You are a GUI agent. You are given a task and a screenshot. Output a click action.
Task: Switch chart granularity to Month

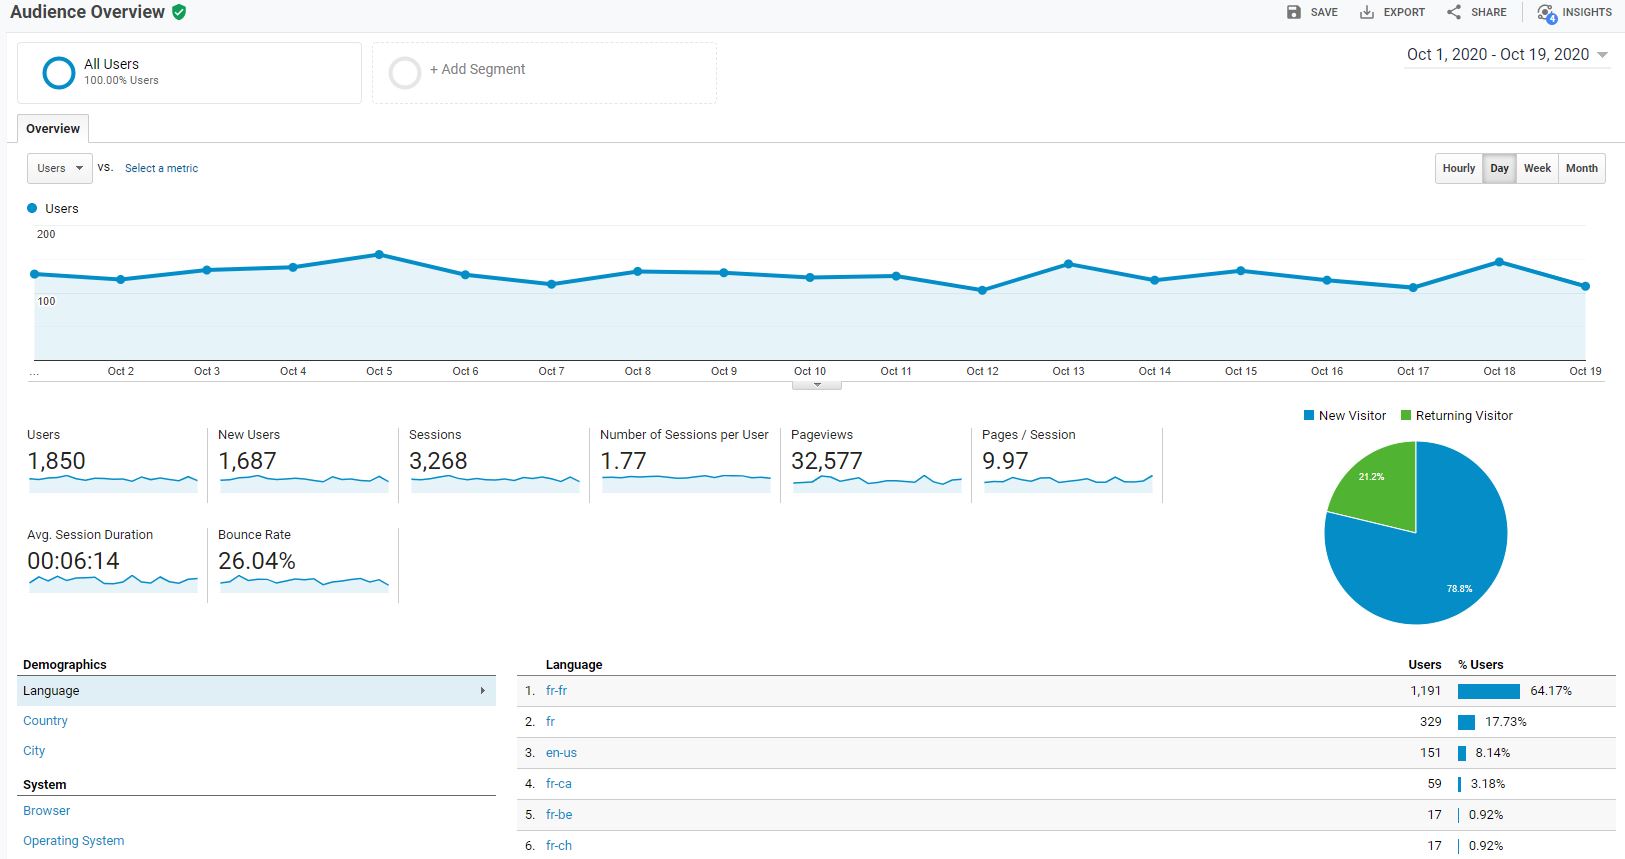(1581, 168)
